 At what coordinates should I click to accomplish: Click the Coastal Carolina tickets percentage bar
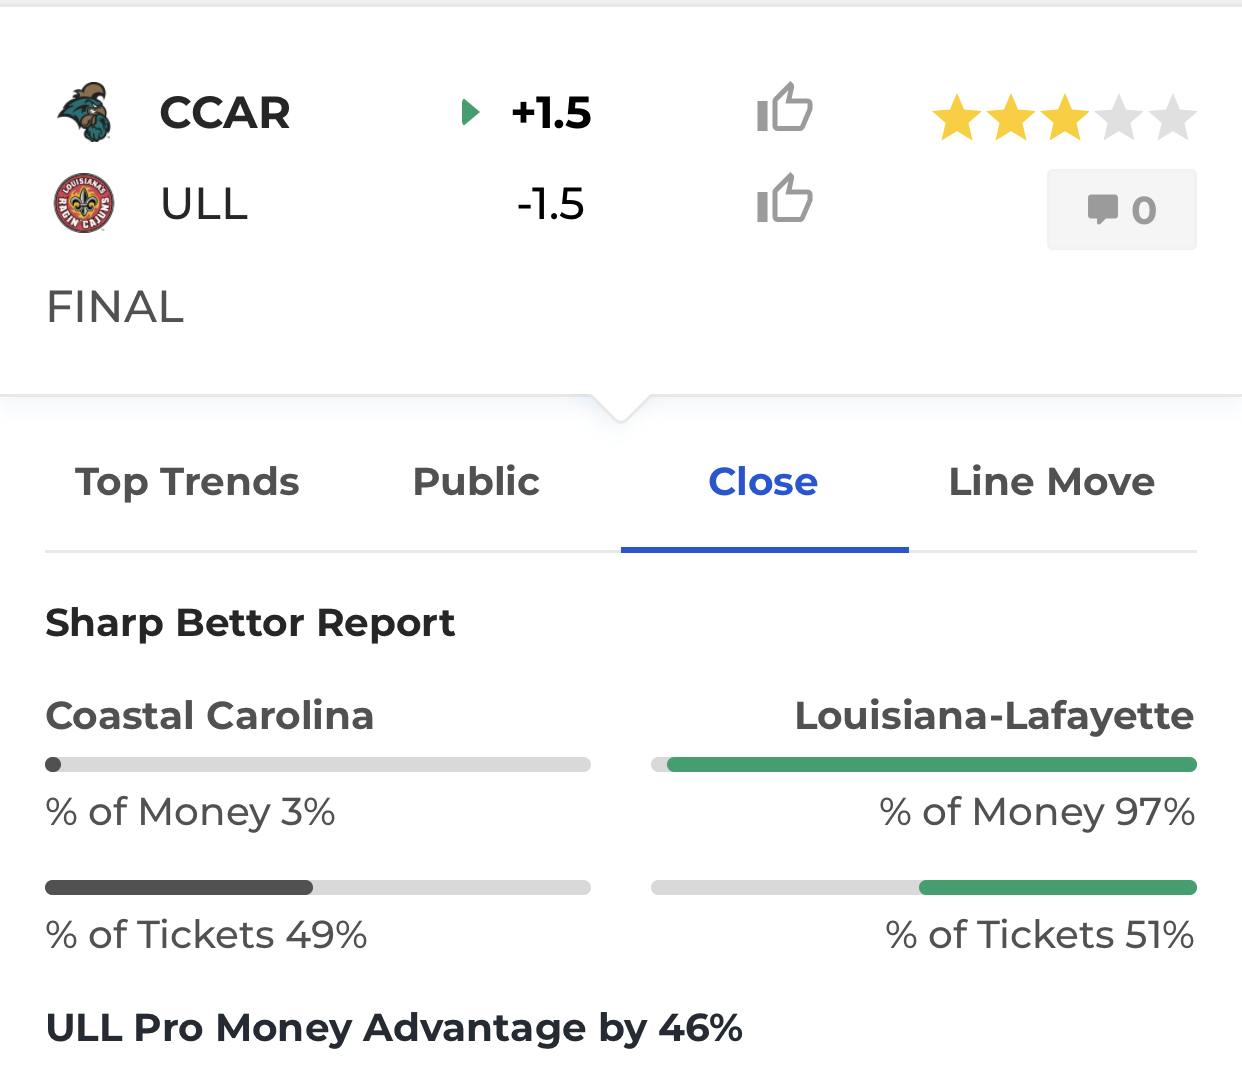(318, 887)
